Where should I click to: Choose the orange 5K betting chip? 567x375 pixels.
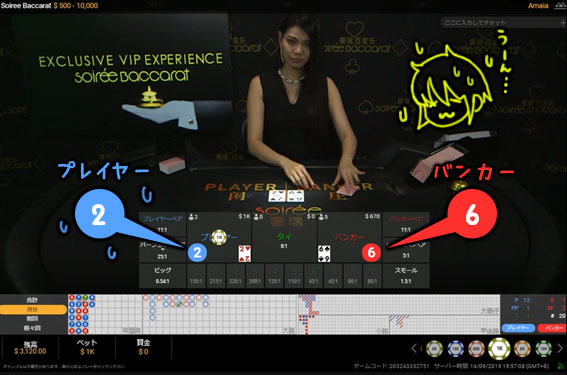(522, 349)
